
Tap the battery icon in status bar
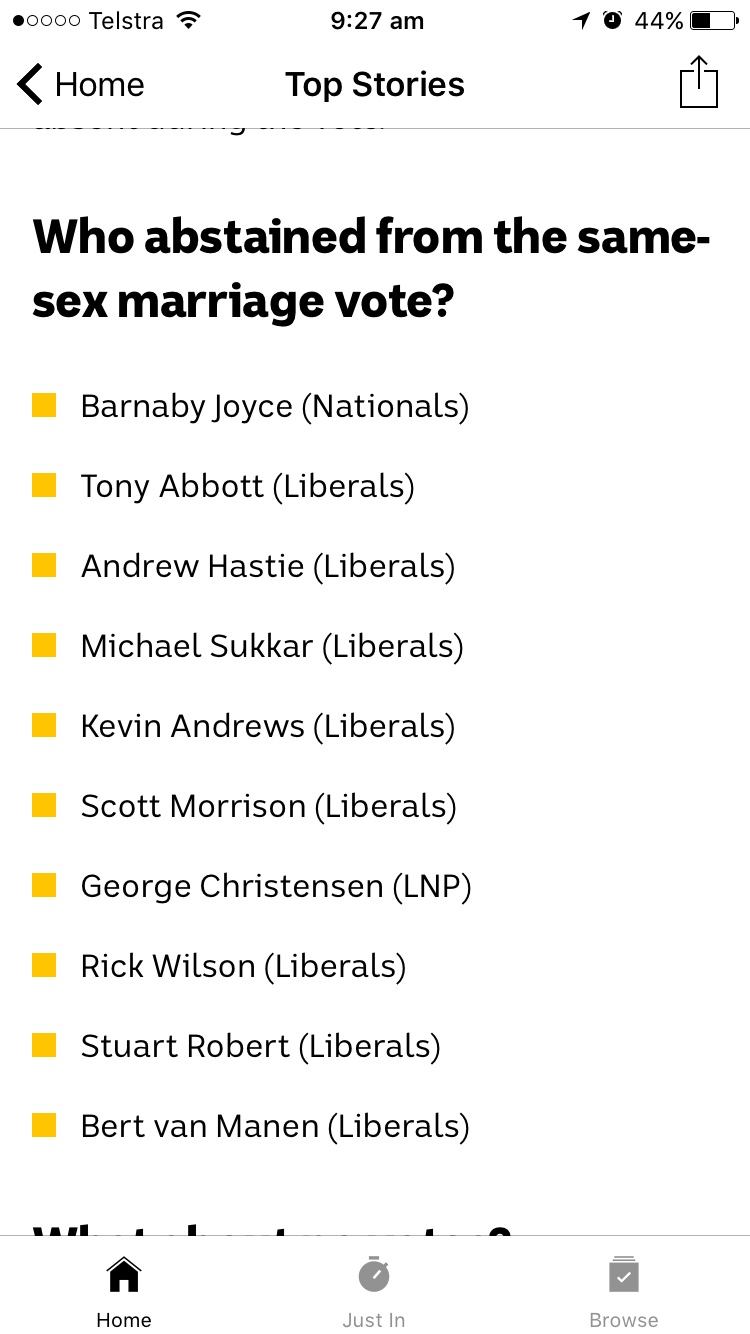click(x=714, y=21)
